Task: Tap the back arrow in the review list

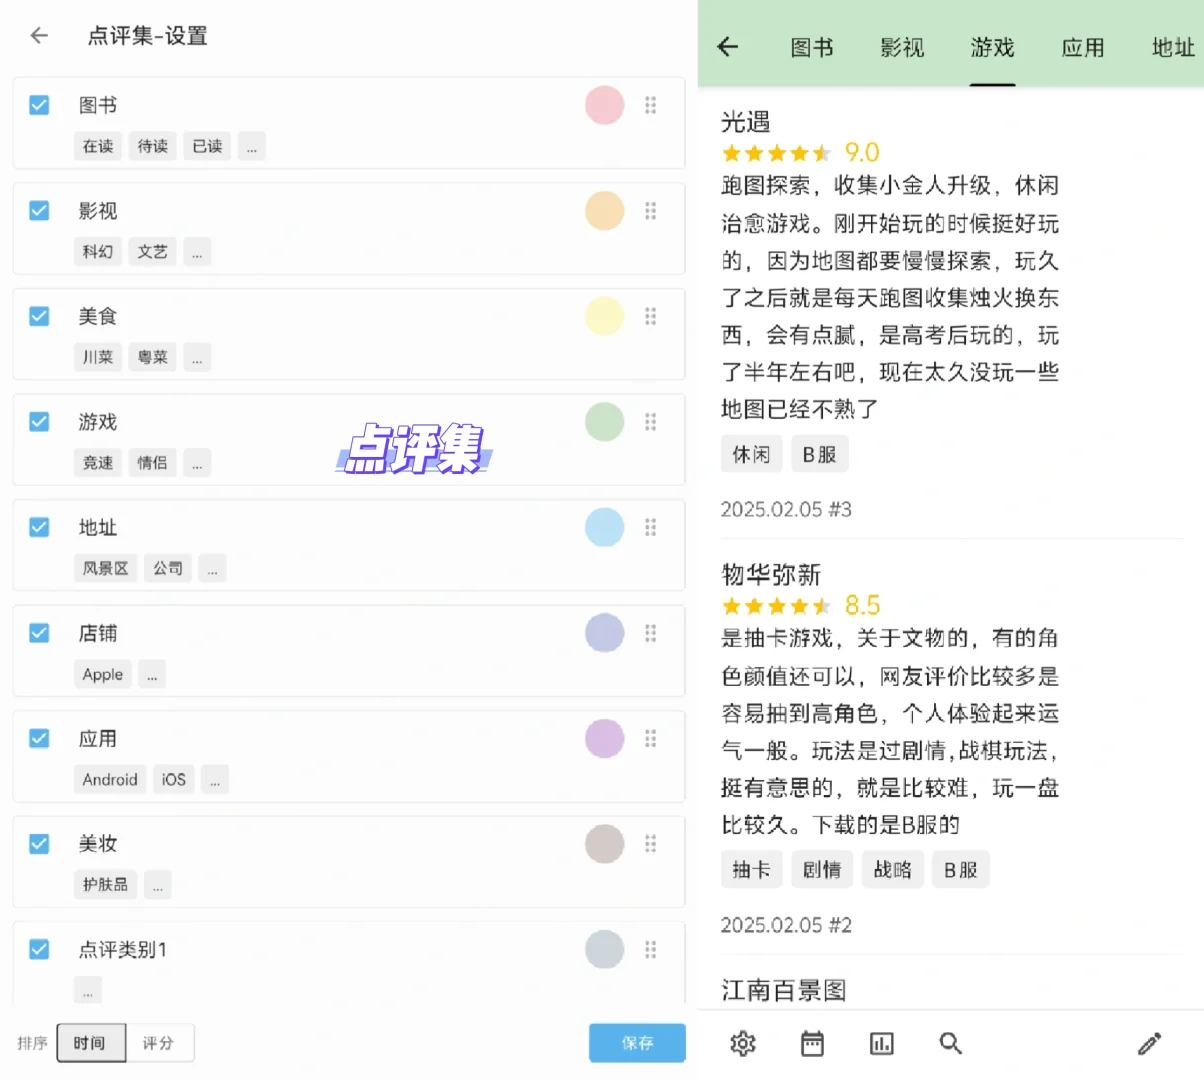Action: (x=729, y=47)
